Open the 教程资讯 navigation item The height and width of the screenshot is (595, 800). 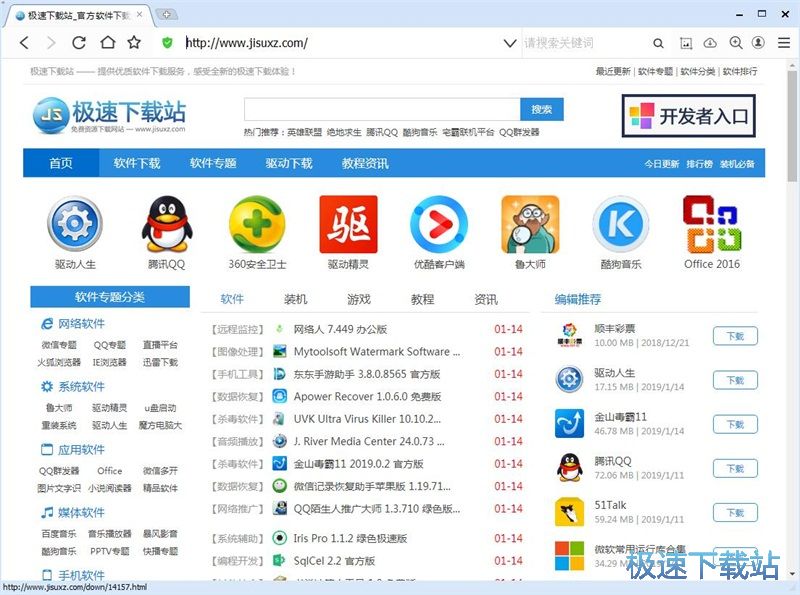pos(365,163)
